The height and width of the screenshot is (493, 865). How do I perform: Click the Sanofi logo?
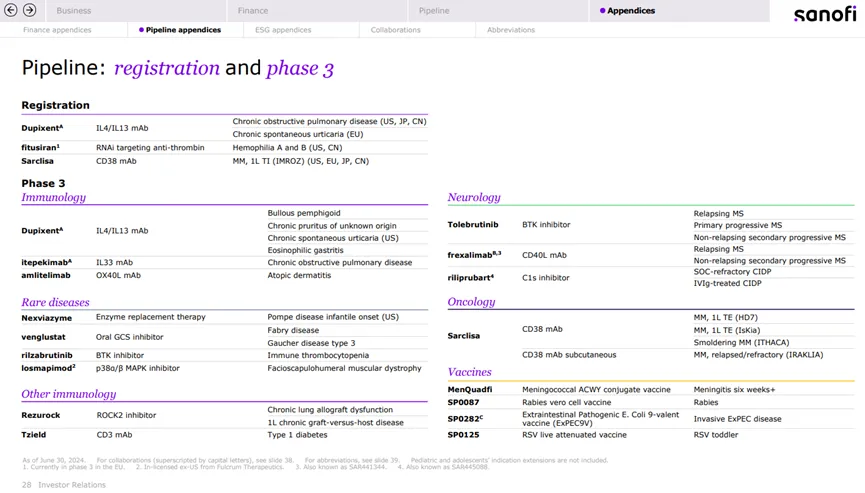point(824,13)
